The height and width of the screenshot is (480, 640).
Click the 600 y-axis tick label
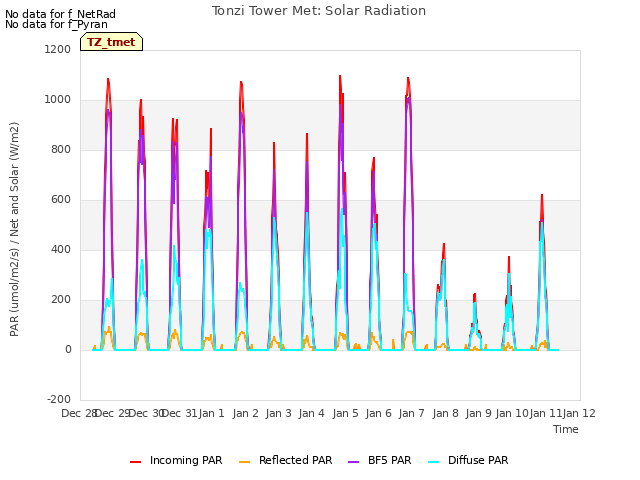[61, 200]
